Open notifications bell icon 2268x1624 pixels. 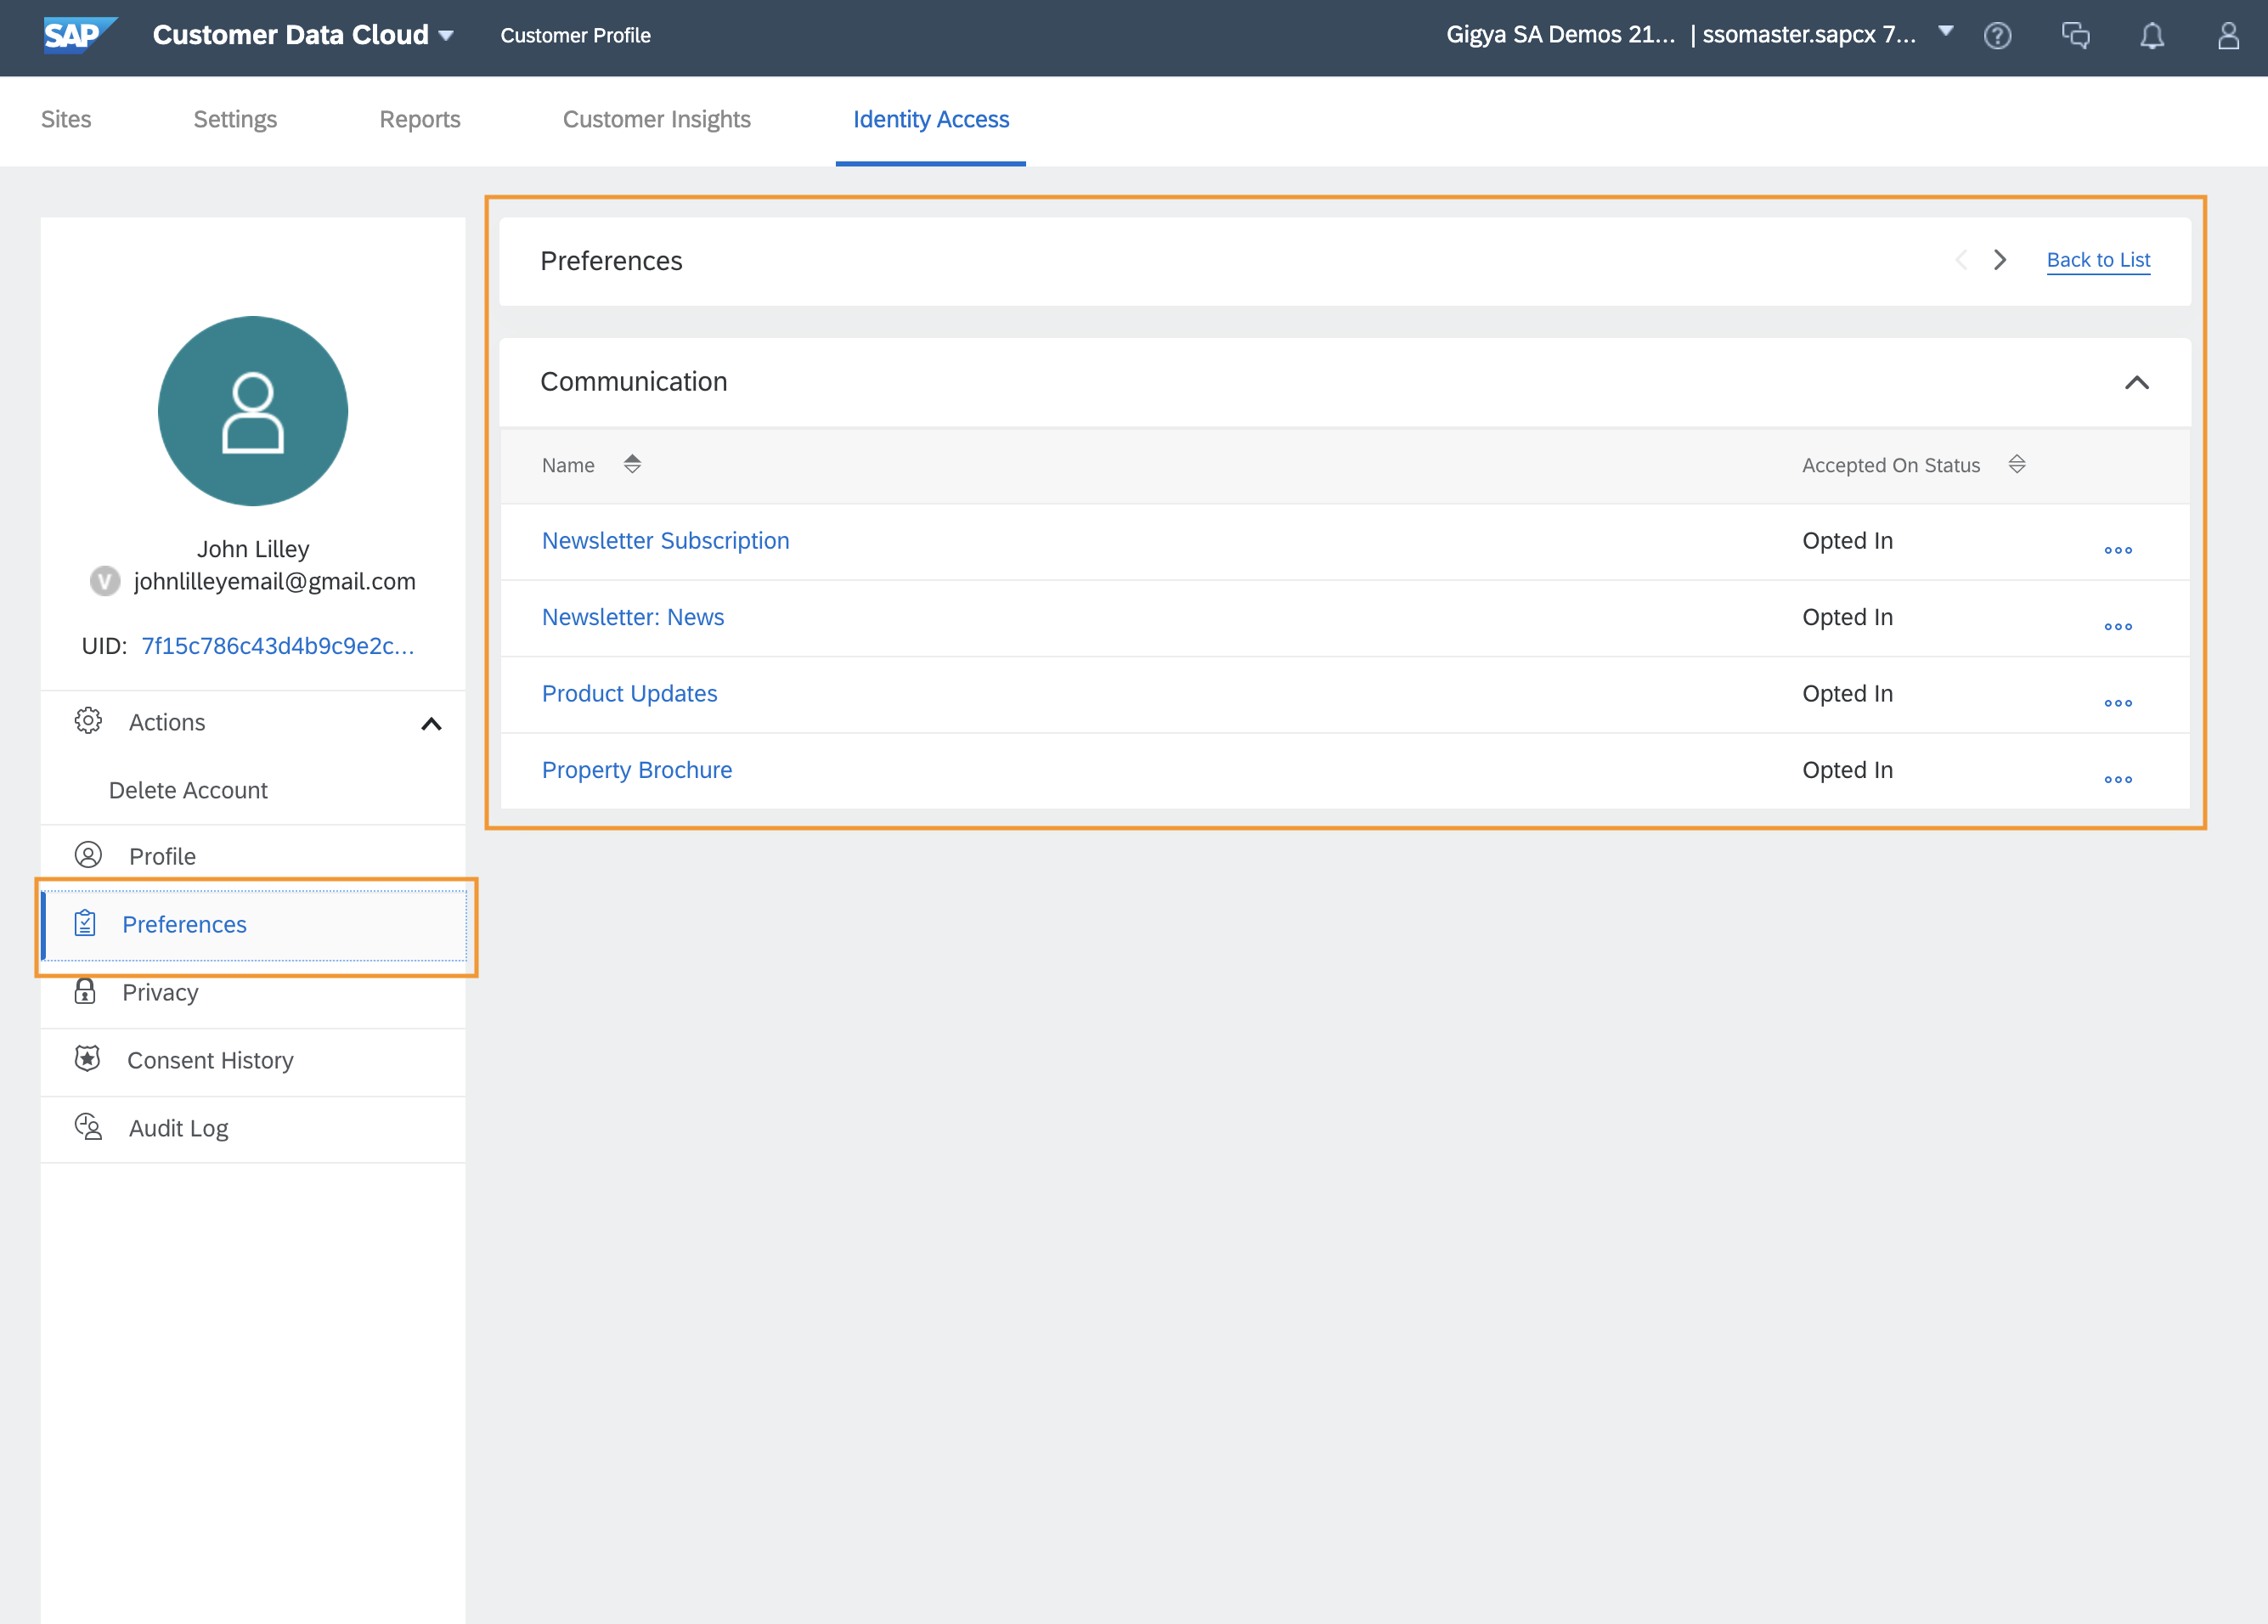[2152, 36]
